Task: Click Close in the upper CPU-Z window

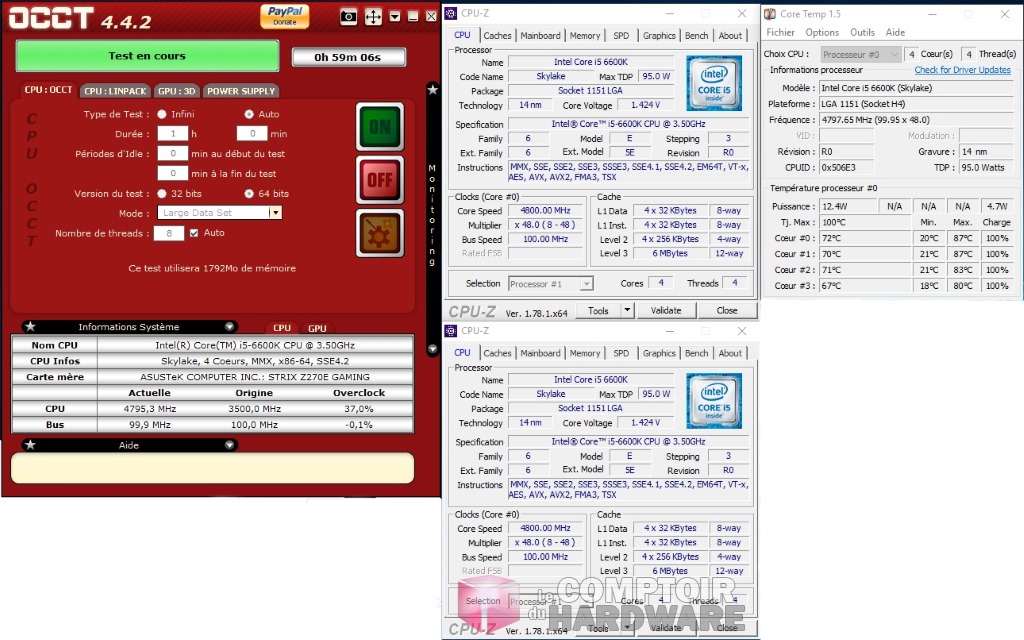Action: coord(727,310)
